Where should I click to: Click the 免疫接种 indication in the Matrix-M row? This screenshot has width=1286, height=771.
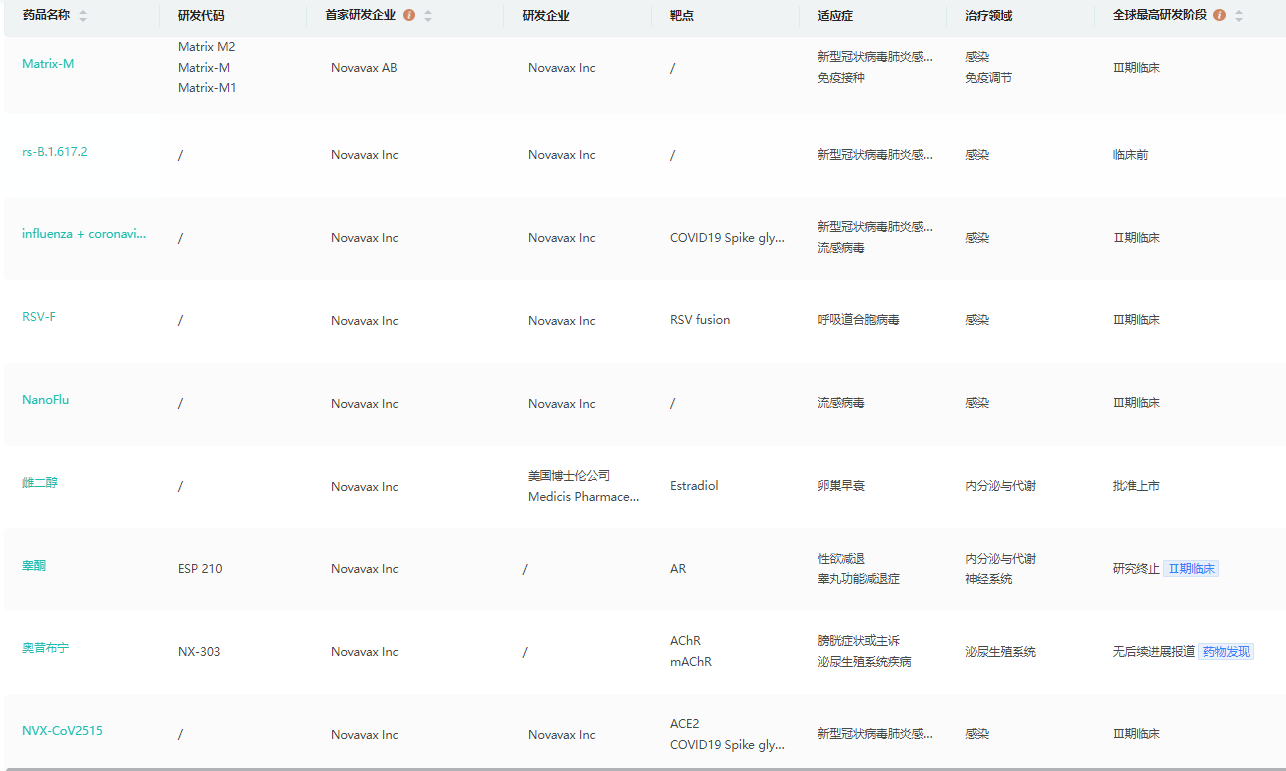pyautogui.click(x=841, y=78)
